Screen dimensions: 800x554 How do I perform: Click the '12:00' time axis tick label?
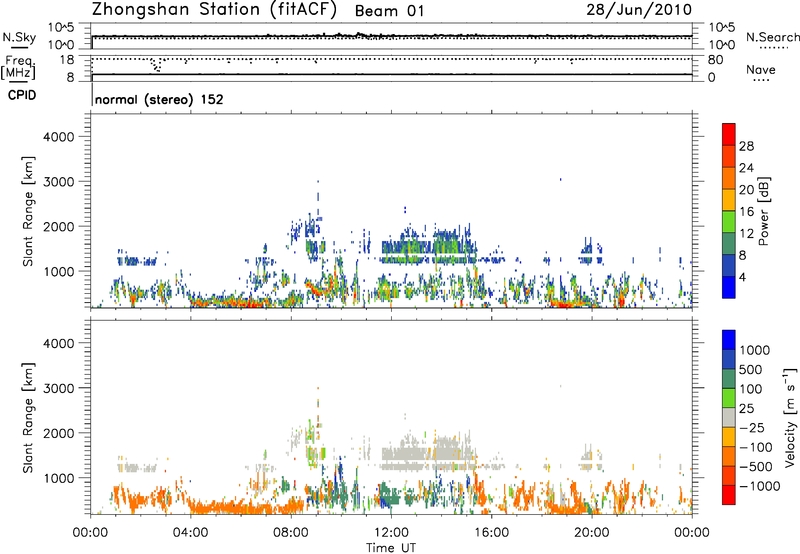(x=391, y=533)
